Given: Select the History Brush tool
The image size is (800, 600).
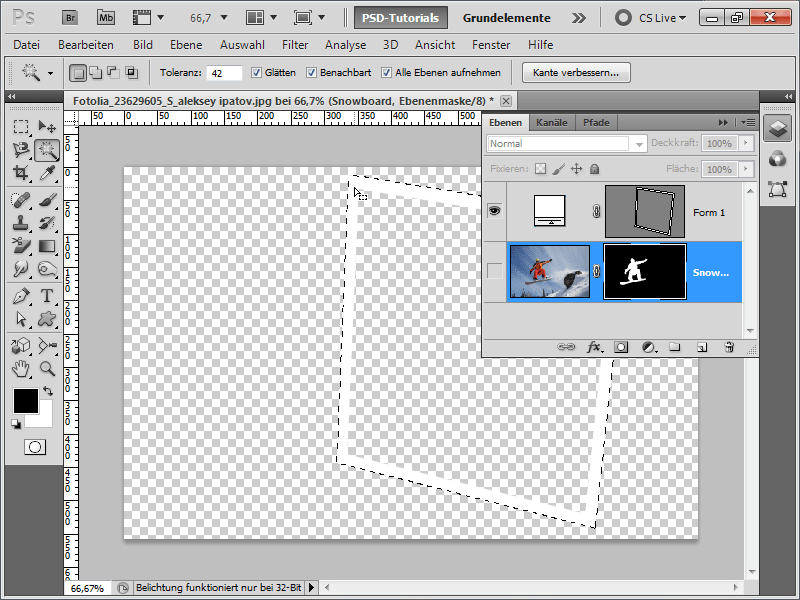Looking at the screenshot, I should coord(47,223).
